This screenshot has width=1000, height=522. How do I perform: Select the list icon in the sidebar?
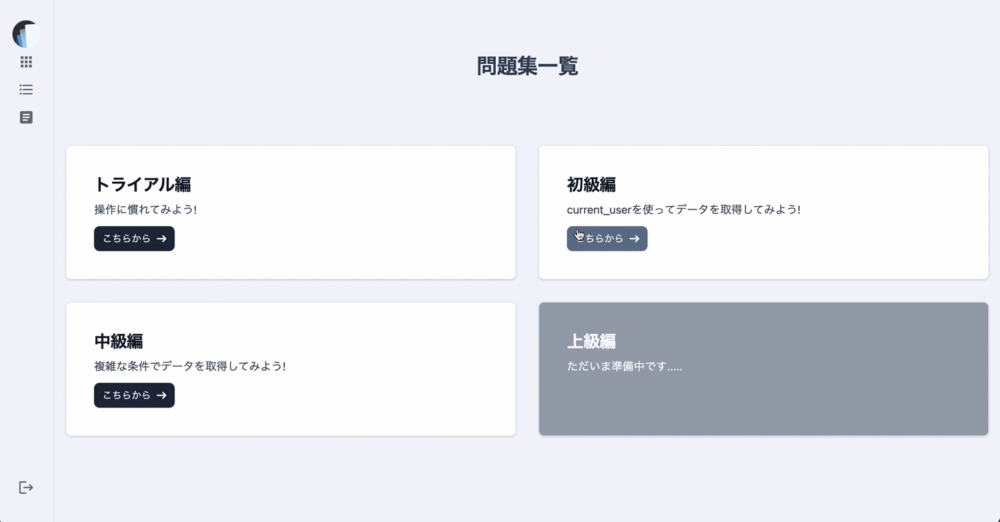(x=26, y=89)
